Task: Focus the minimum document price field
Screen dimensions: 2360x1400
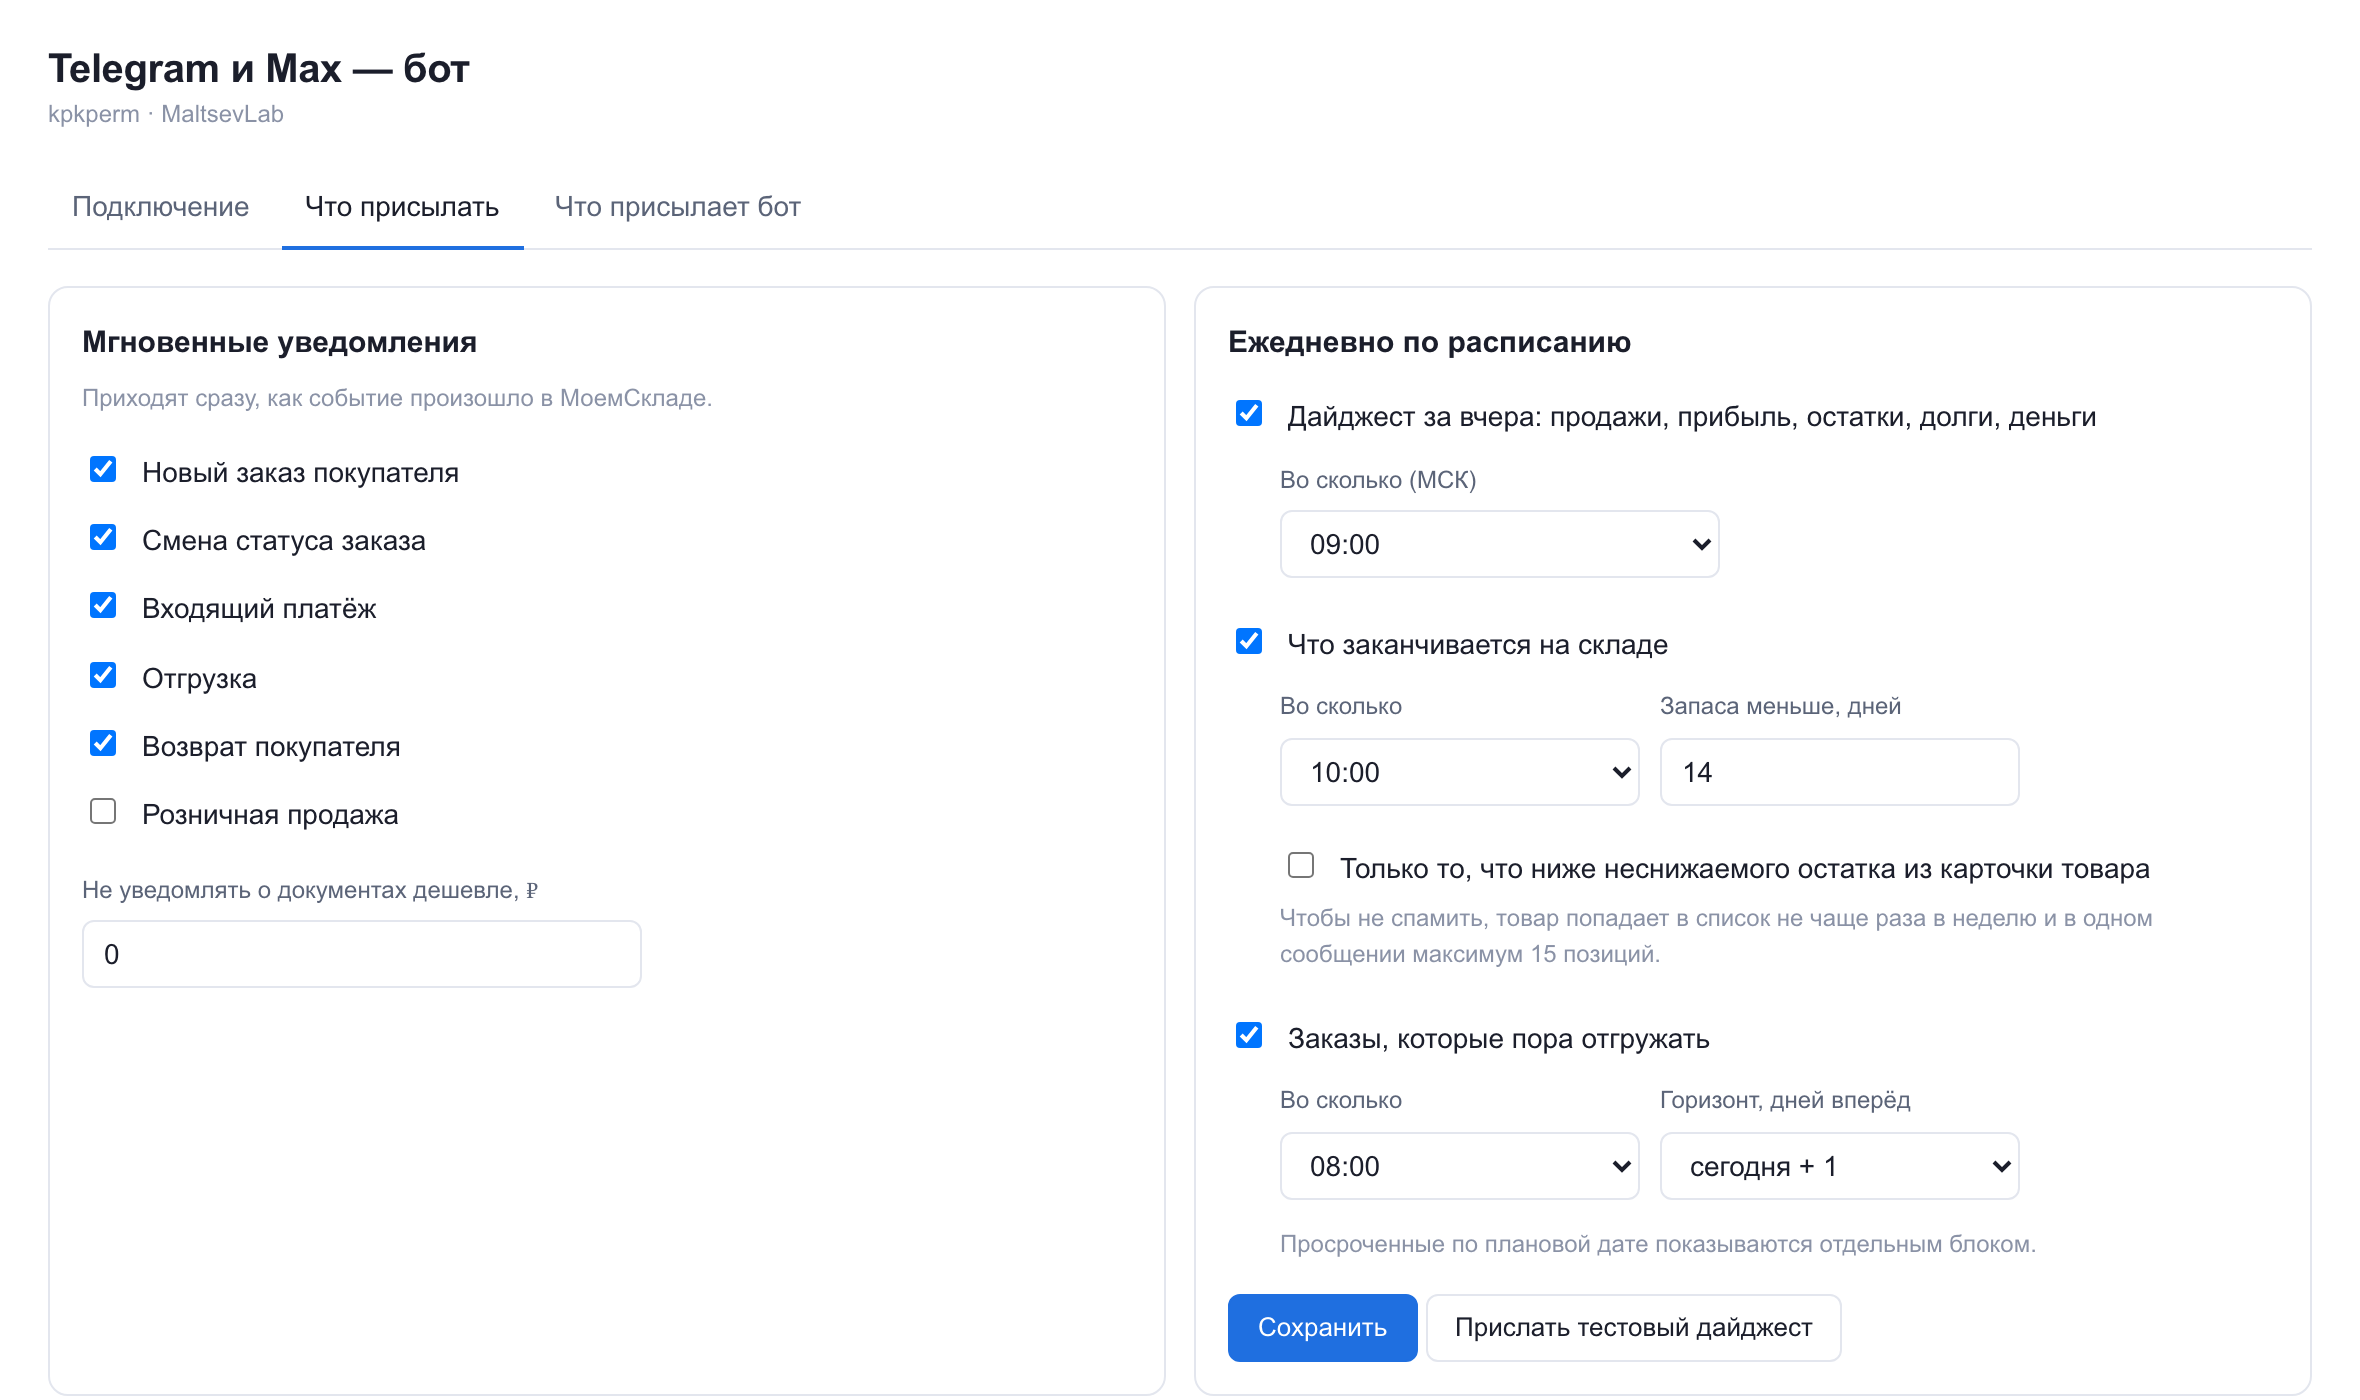Action: [x=362, y=954]
